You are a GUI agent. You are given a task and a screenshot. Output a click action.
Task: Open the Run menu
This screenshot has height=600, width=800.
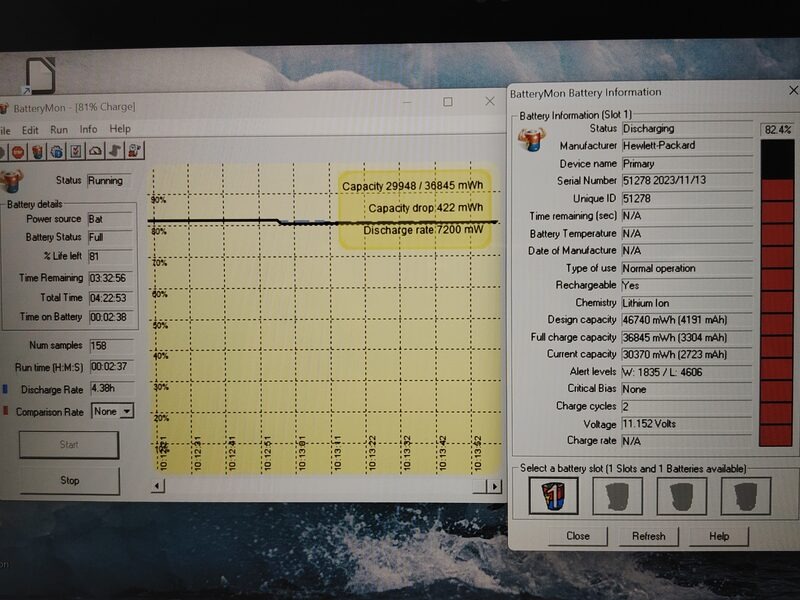[59, 130]
